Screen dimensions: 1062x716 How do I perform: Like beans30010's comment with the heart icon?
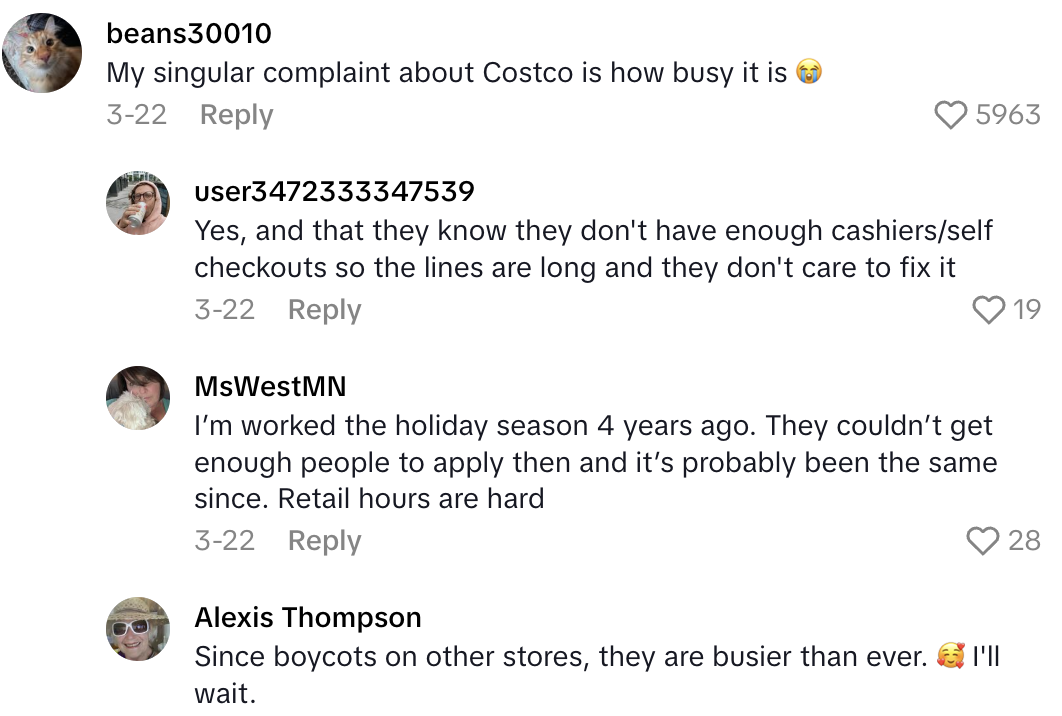[951, 115]
